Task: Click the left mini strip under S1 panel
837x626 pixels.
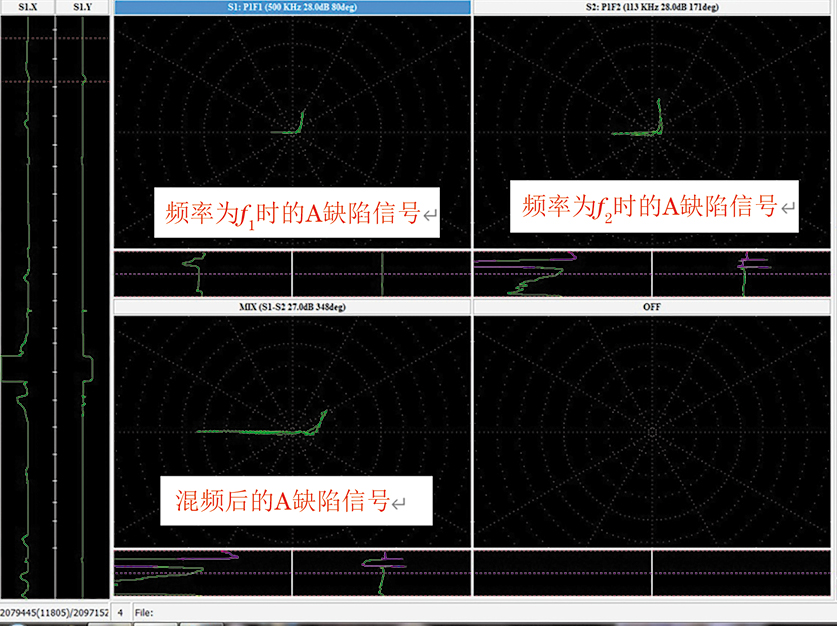Action: pyautogui.click(x=203, y=273)
